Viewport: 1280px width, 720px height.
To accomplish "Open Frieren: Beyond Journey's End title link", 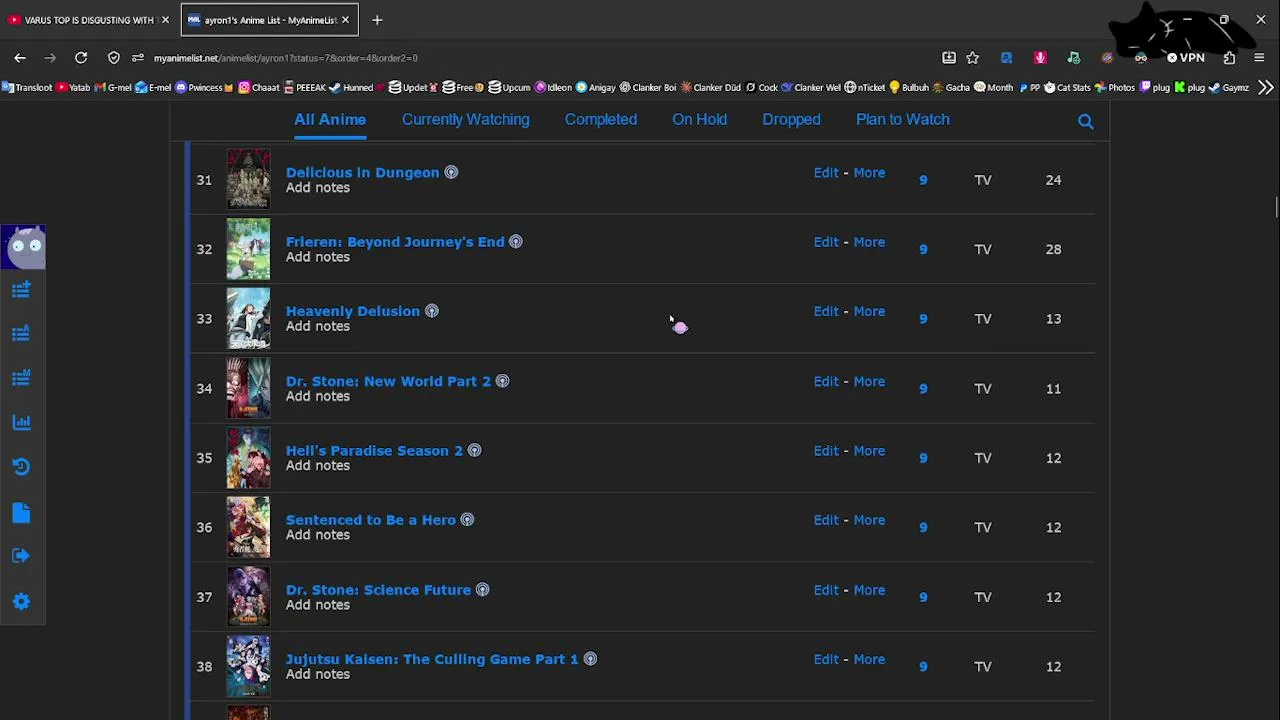I will [395, 241].
